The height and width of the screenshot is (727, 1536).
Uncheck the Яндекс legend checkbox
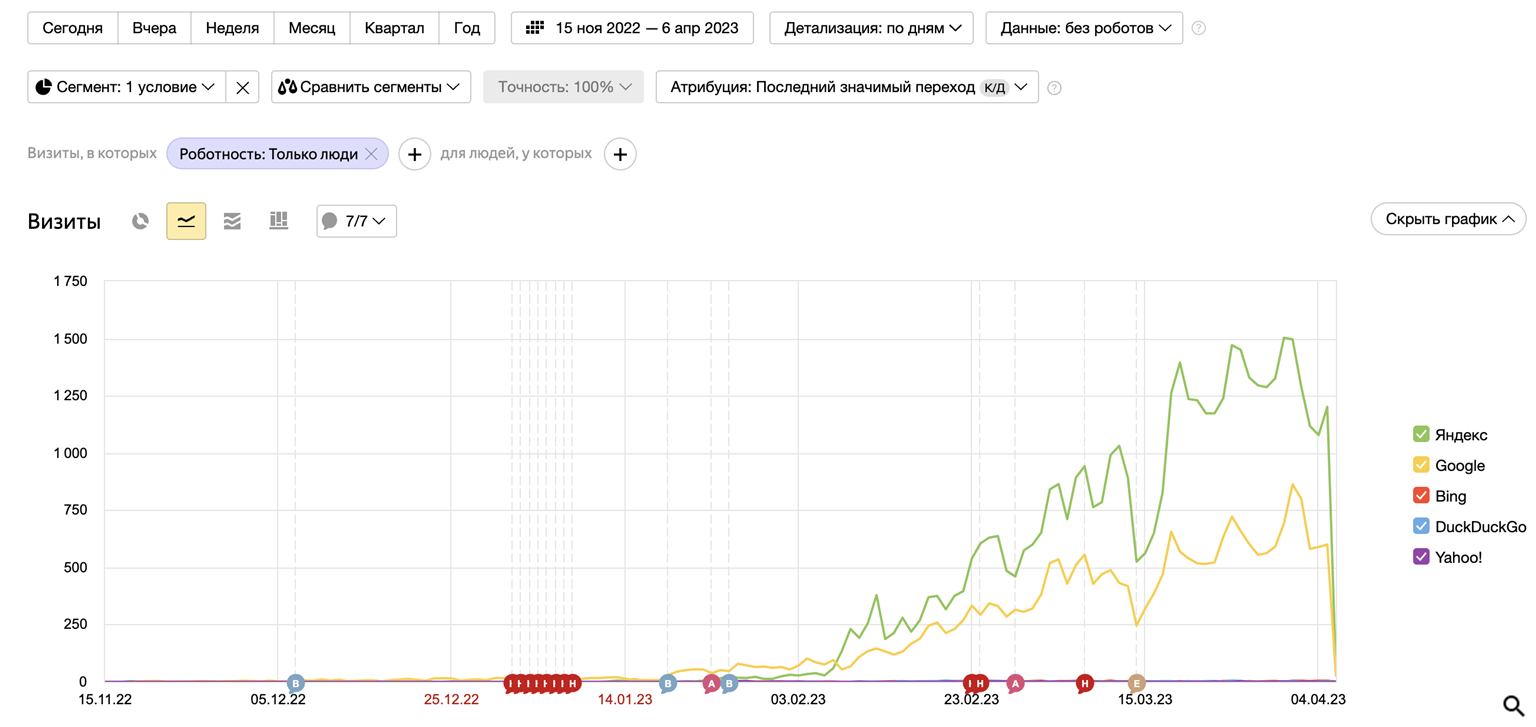[x=1421, y=434]
